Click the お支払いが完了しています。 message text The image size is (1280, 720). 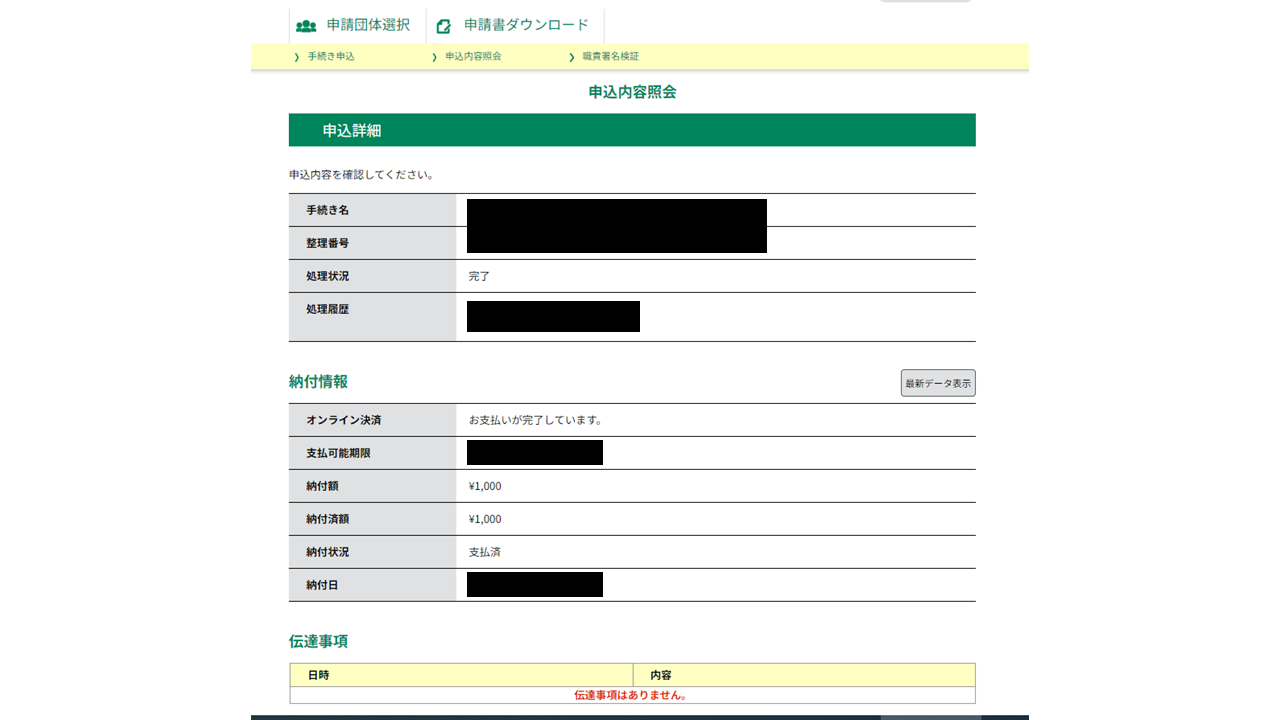[x=535, y=420]
